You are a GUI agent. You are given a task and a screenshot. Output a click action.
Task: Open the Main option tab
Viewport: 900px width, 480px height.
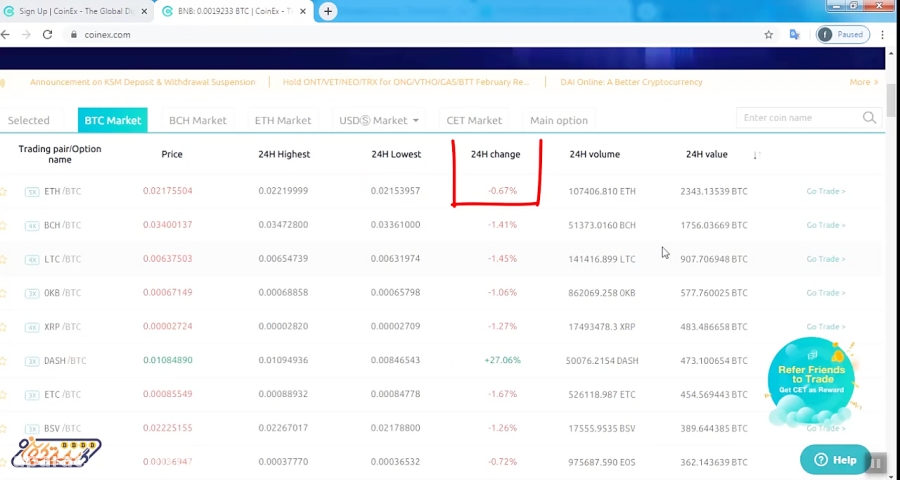click(558, 121)
